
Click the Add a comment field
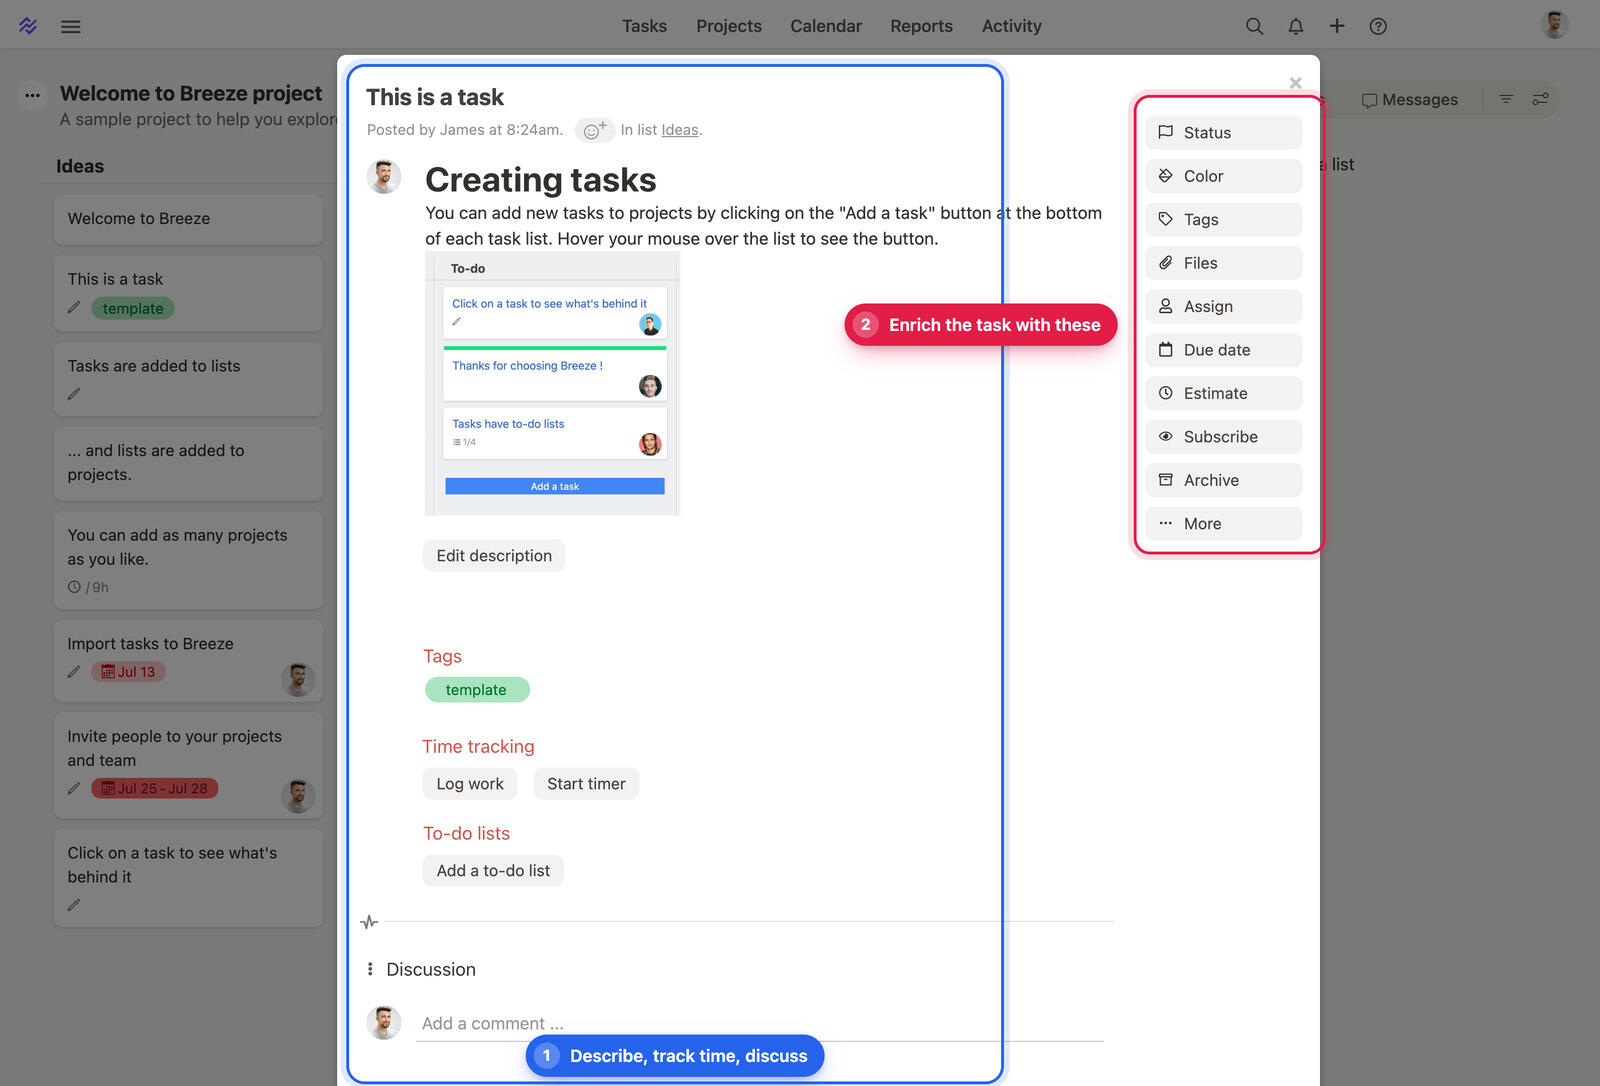click(760, 1024)
